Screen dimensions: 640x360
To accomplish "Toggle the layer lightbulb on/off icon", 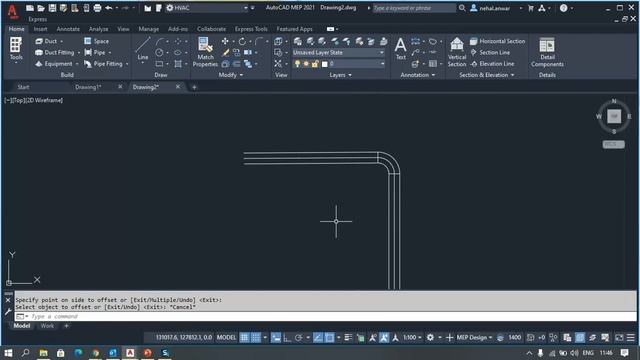I will [x=298, y=64].
